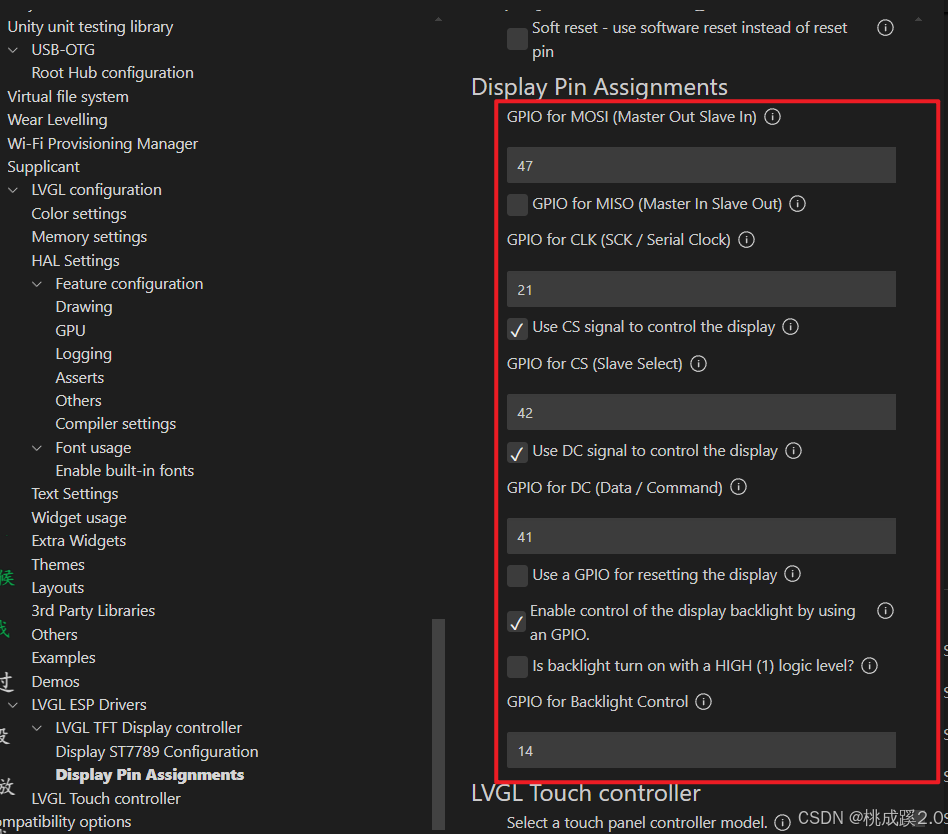Screen dimensions: 948x834
Task: Select Themes item
Action: click(x=58, y=565)
